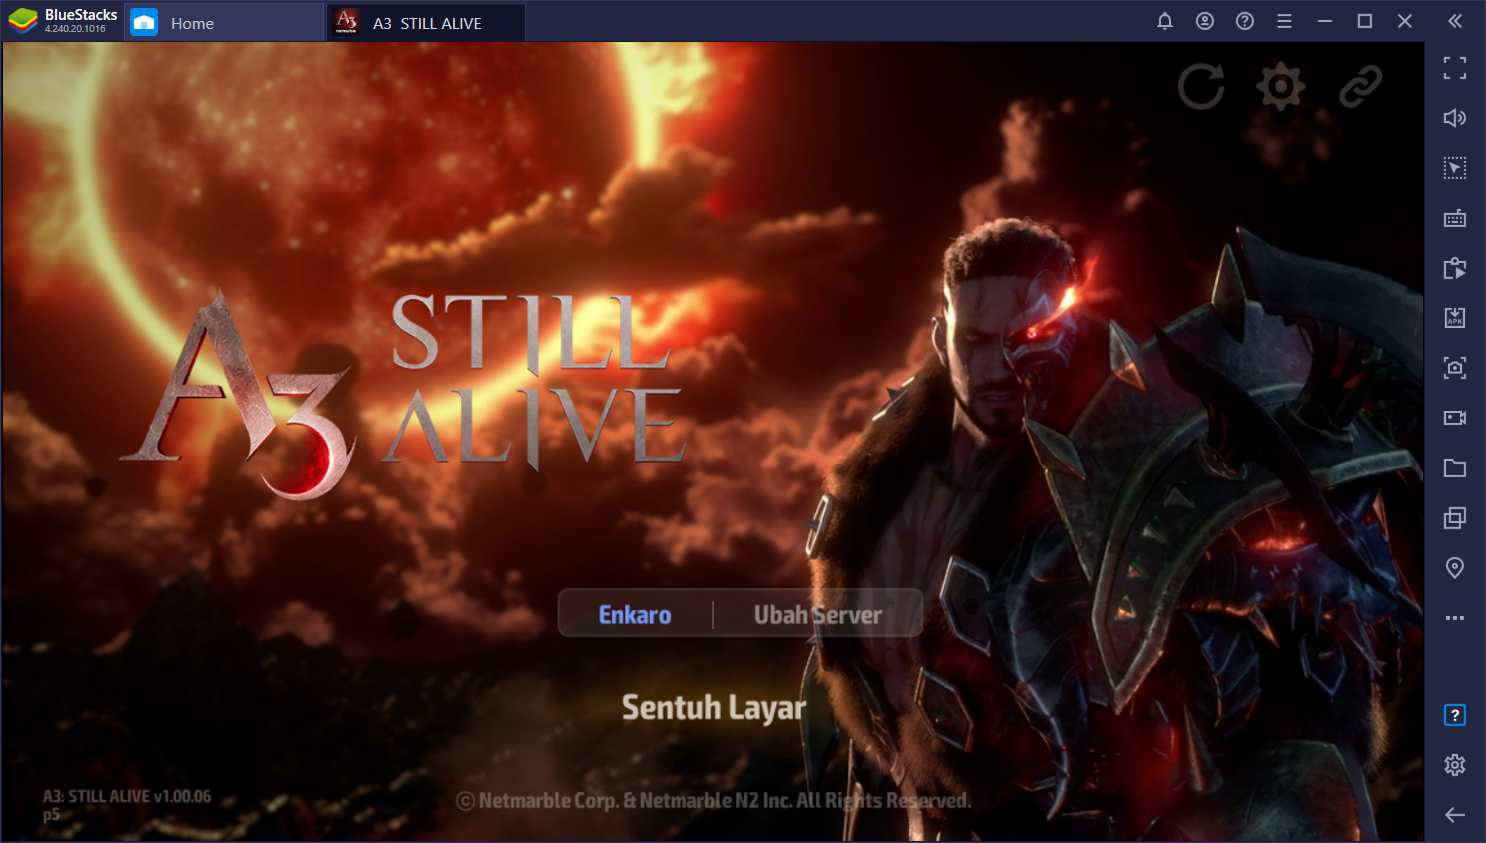
Task: Open the in-game gear settings icon
Action: pos(1281,86)
